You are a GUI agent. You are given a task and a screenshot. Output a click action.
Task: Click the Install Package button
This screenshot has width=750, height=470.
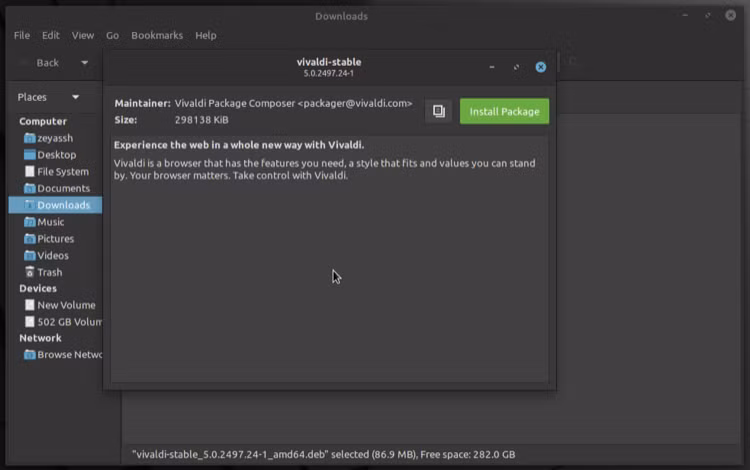click(x=504, y=111)
